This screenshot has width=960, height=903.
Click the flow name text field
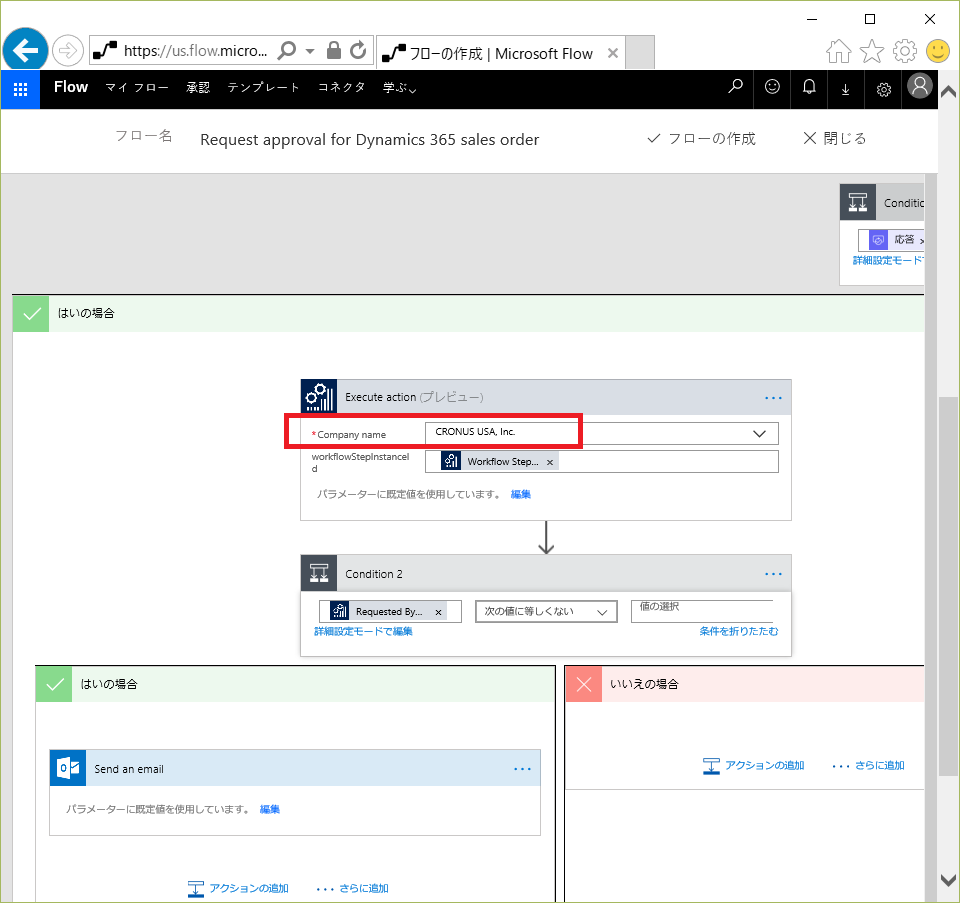pyautogui.click(x=369, y=140)
